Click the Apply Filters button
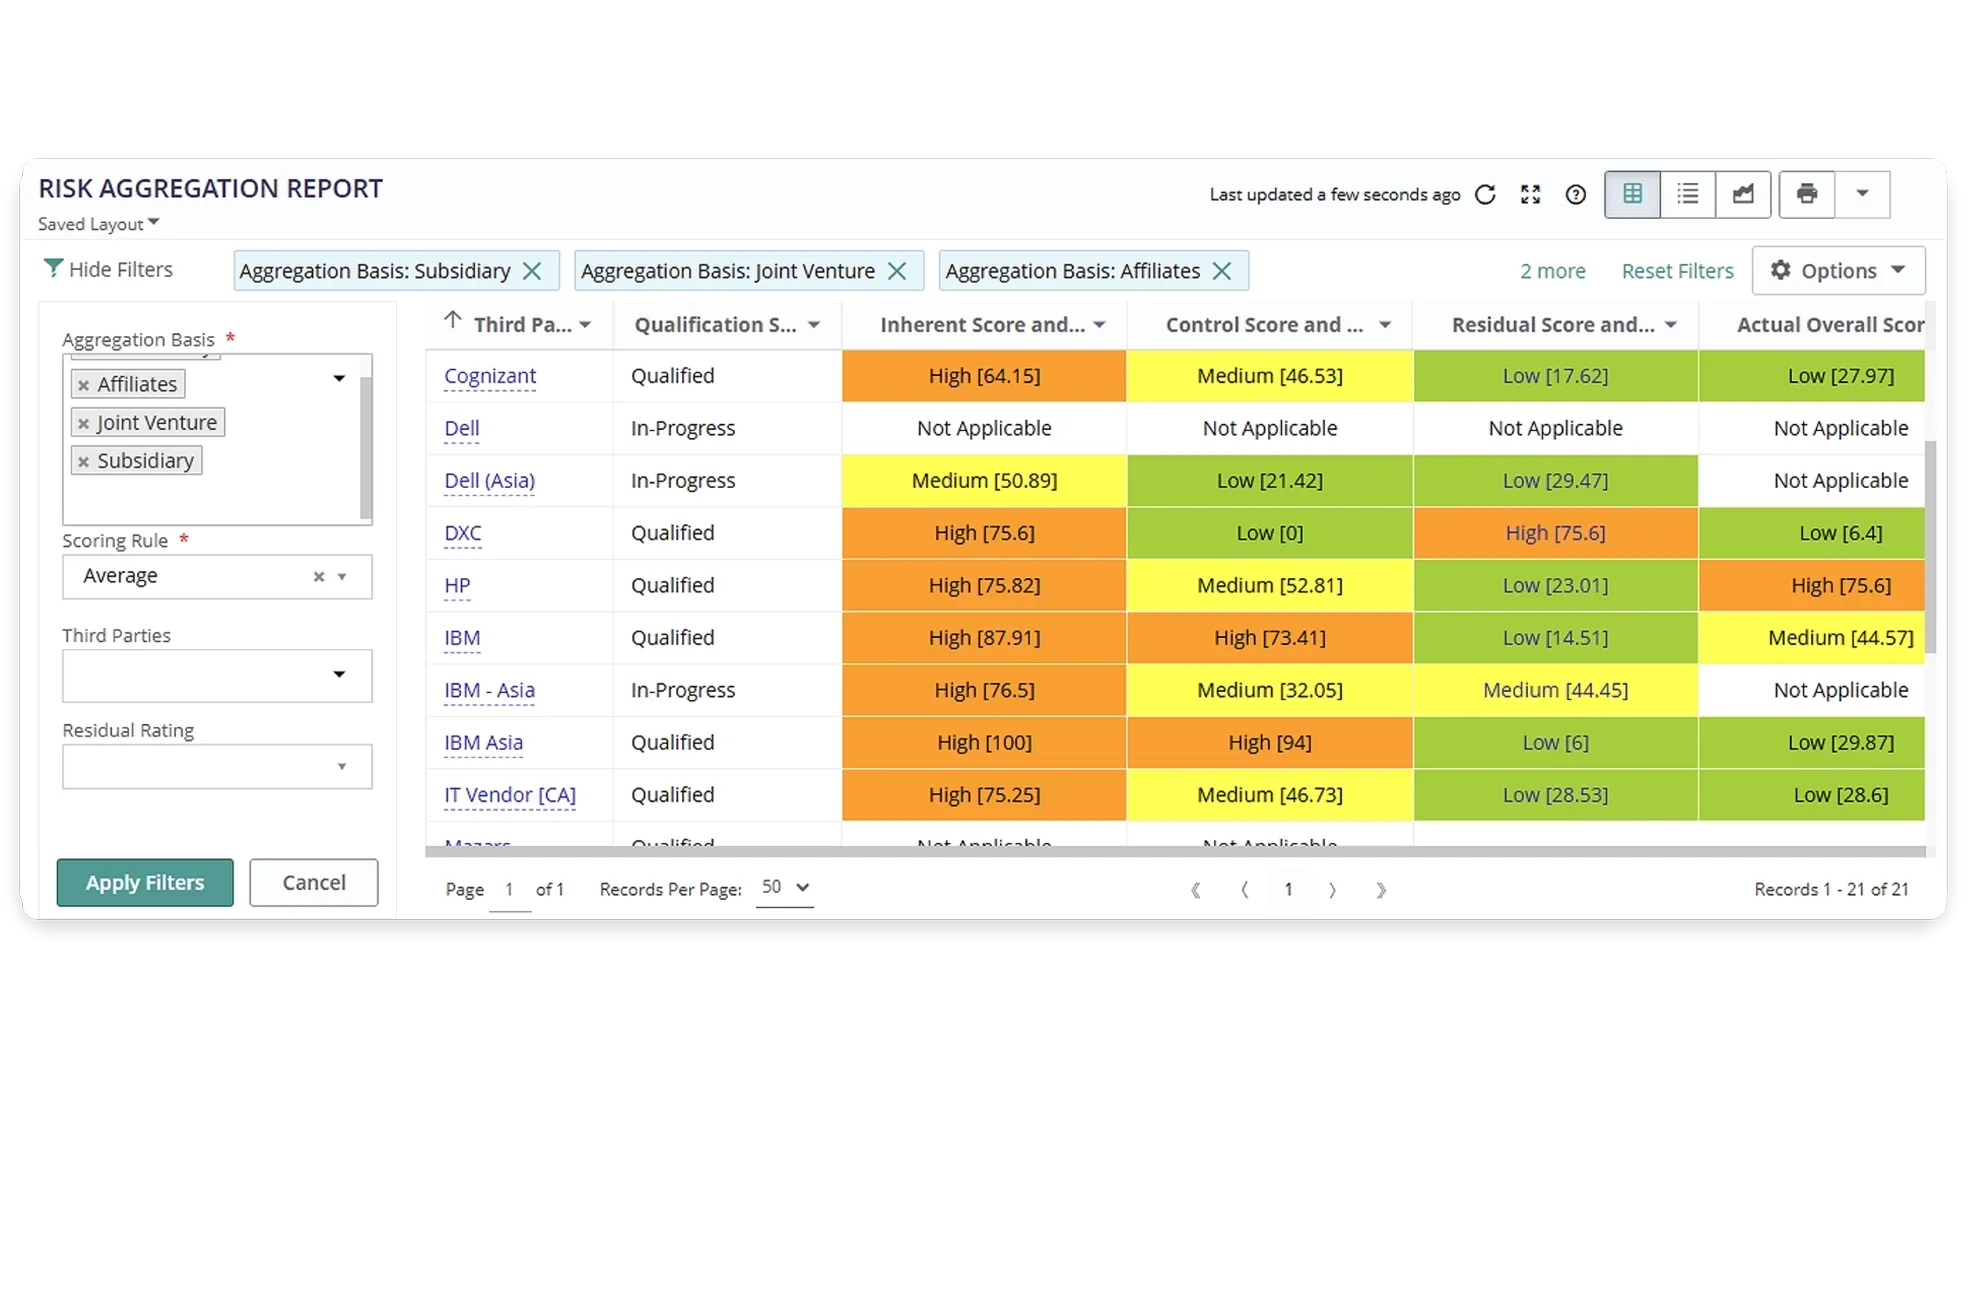Image resolution: width=1975 pixels, height=1313 pixels. [x=145, y=882]
